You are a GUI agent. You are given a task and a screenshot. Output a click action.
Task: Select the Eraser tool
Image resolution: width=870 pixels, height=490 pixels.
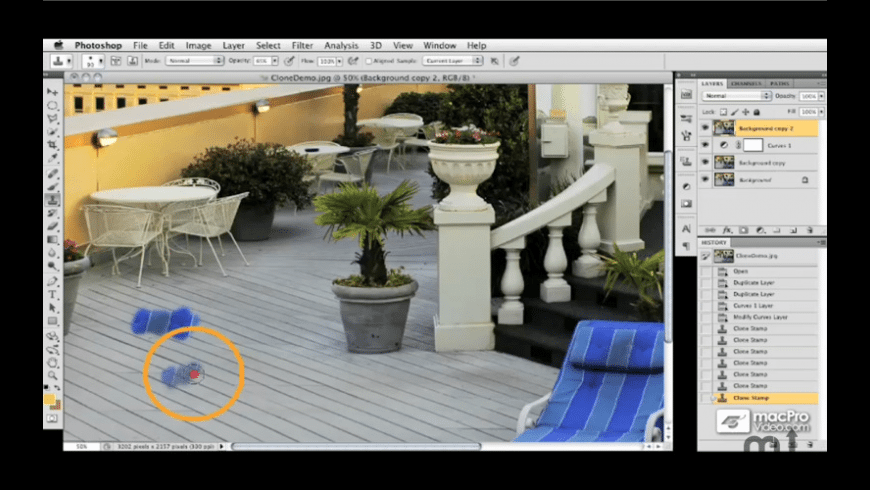tap(53, 226)
